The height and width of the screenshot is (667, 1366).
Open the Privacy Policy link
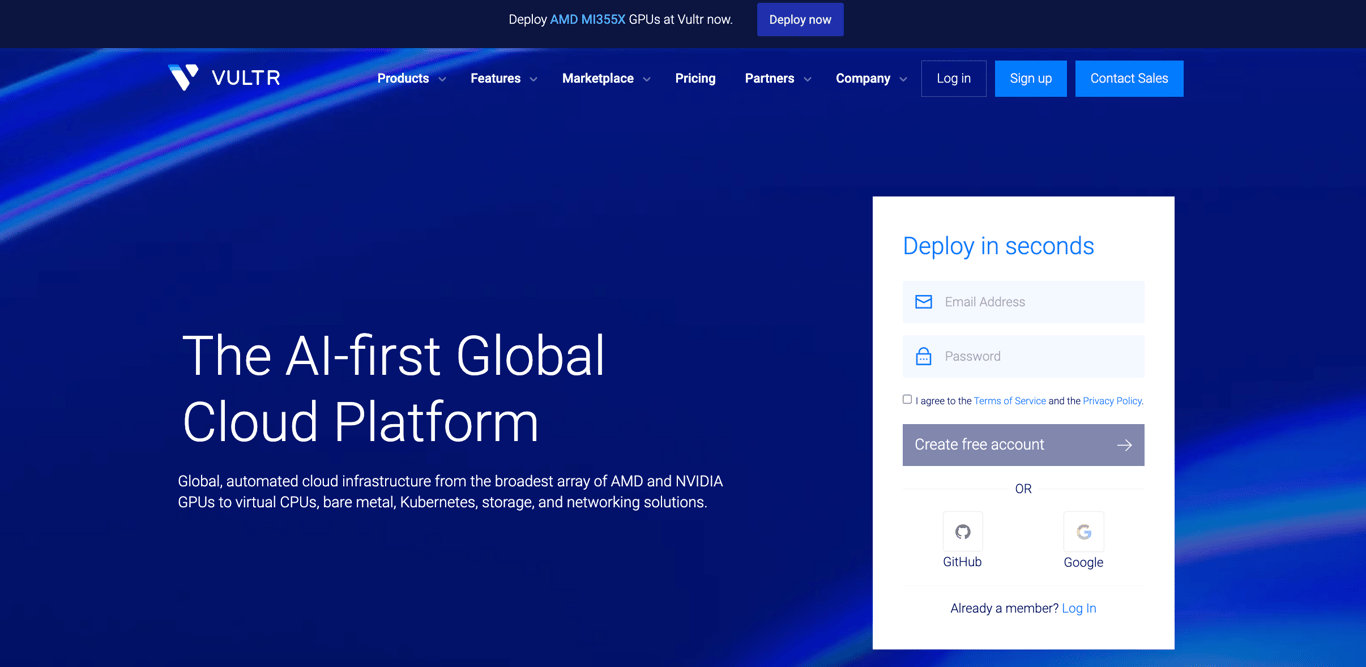point(1112,401)
